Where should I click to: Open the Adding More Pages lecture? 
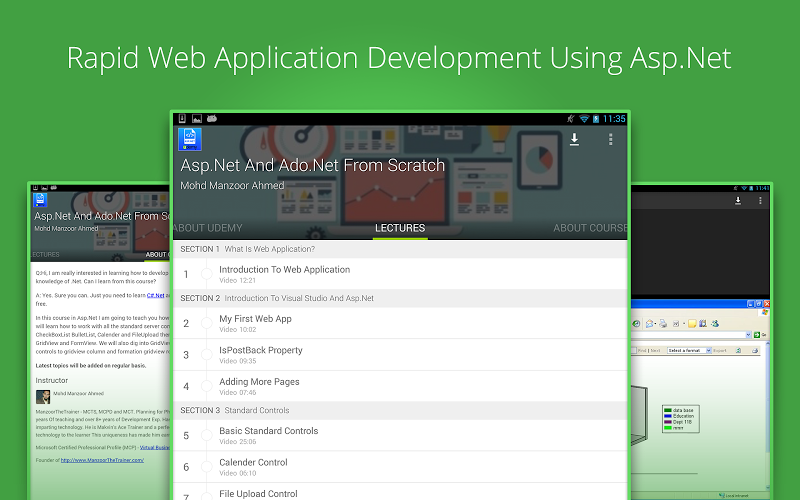[259, 386]
